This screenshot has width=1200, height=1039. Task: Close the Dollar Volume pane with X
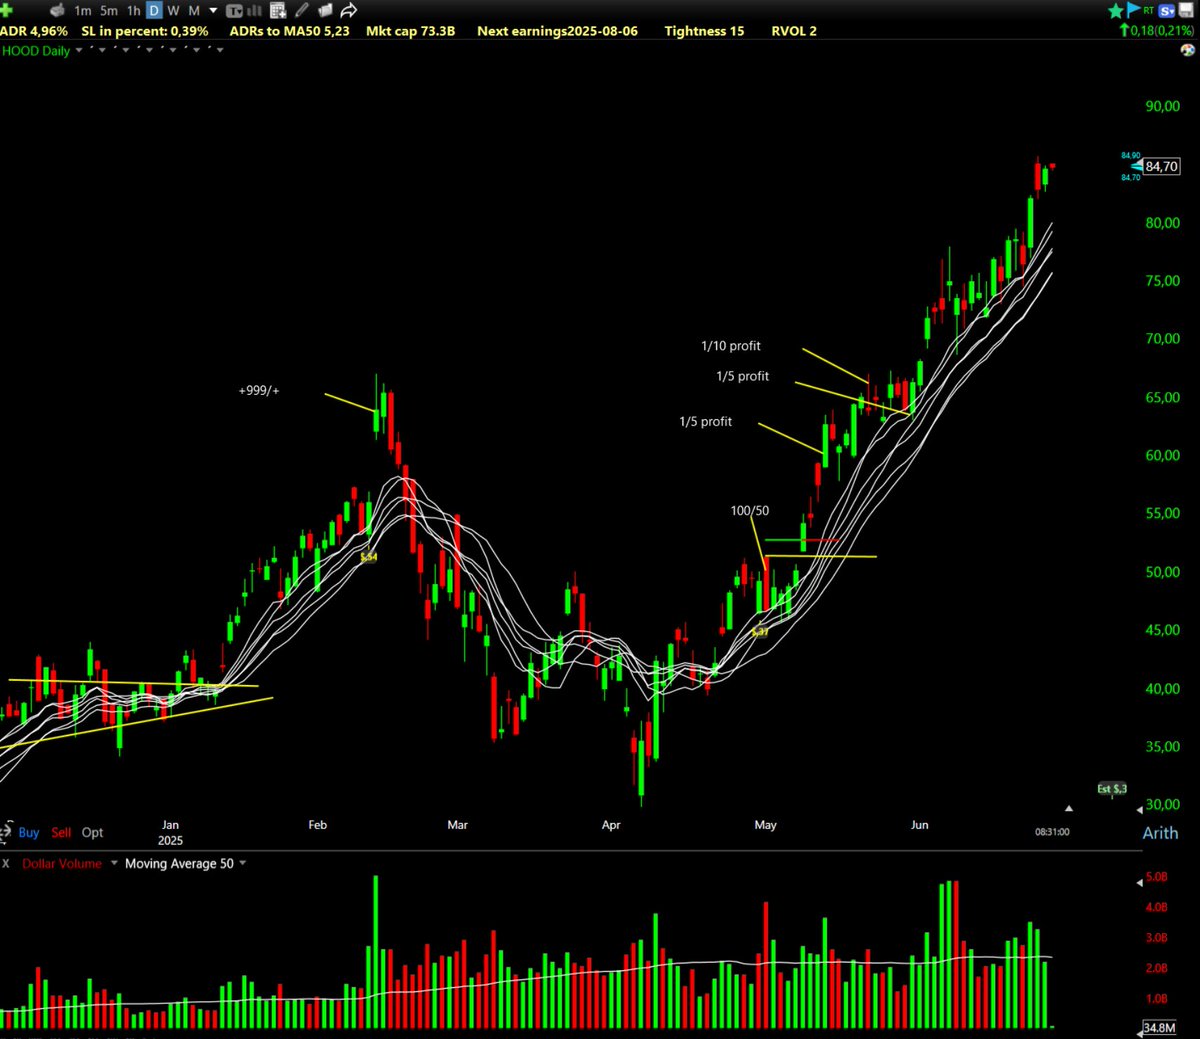(x=6, y=864)
